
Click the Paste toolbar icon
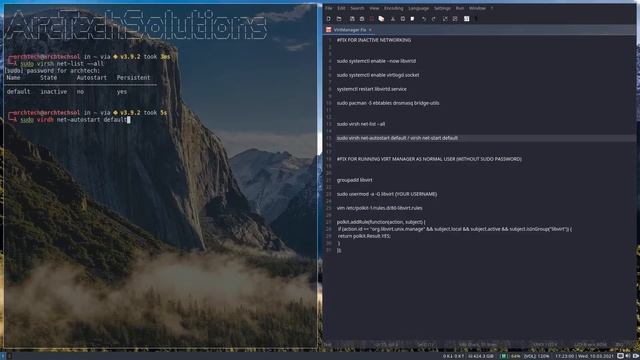coord(412,19)
